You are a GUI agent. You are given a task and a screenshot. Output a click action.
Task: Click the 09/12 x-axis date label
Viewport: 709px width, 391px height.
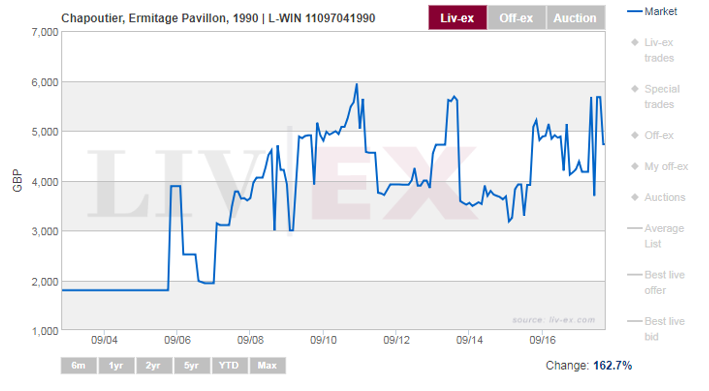point(397,340)
